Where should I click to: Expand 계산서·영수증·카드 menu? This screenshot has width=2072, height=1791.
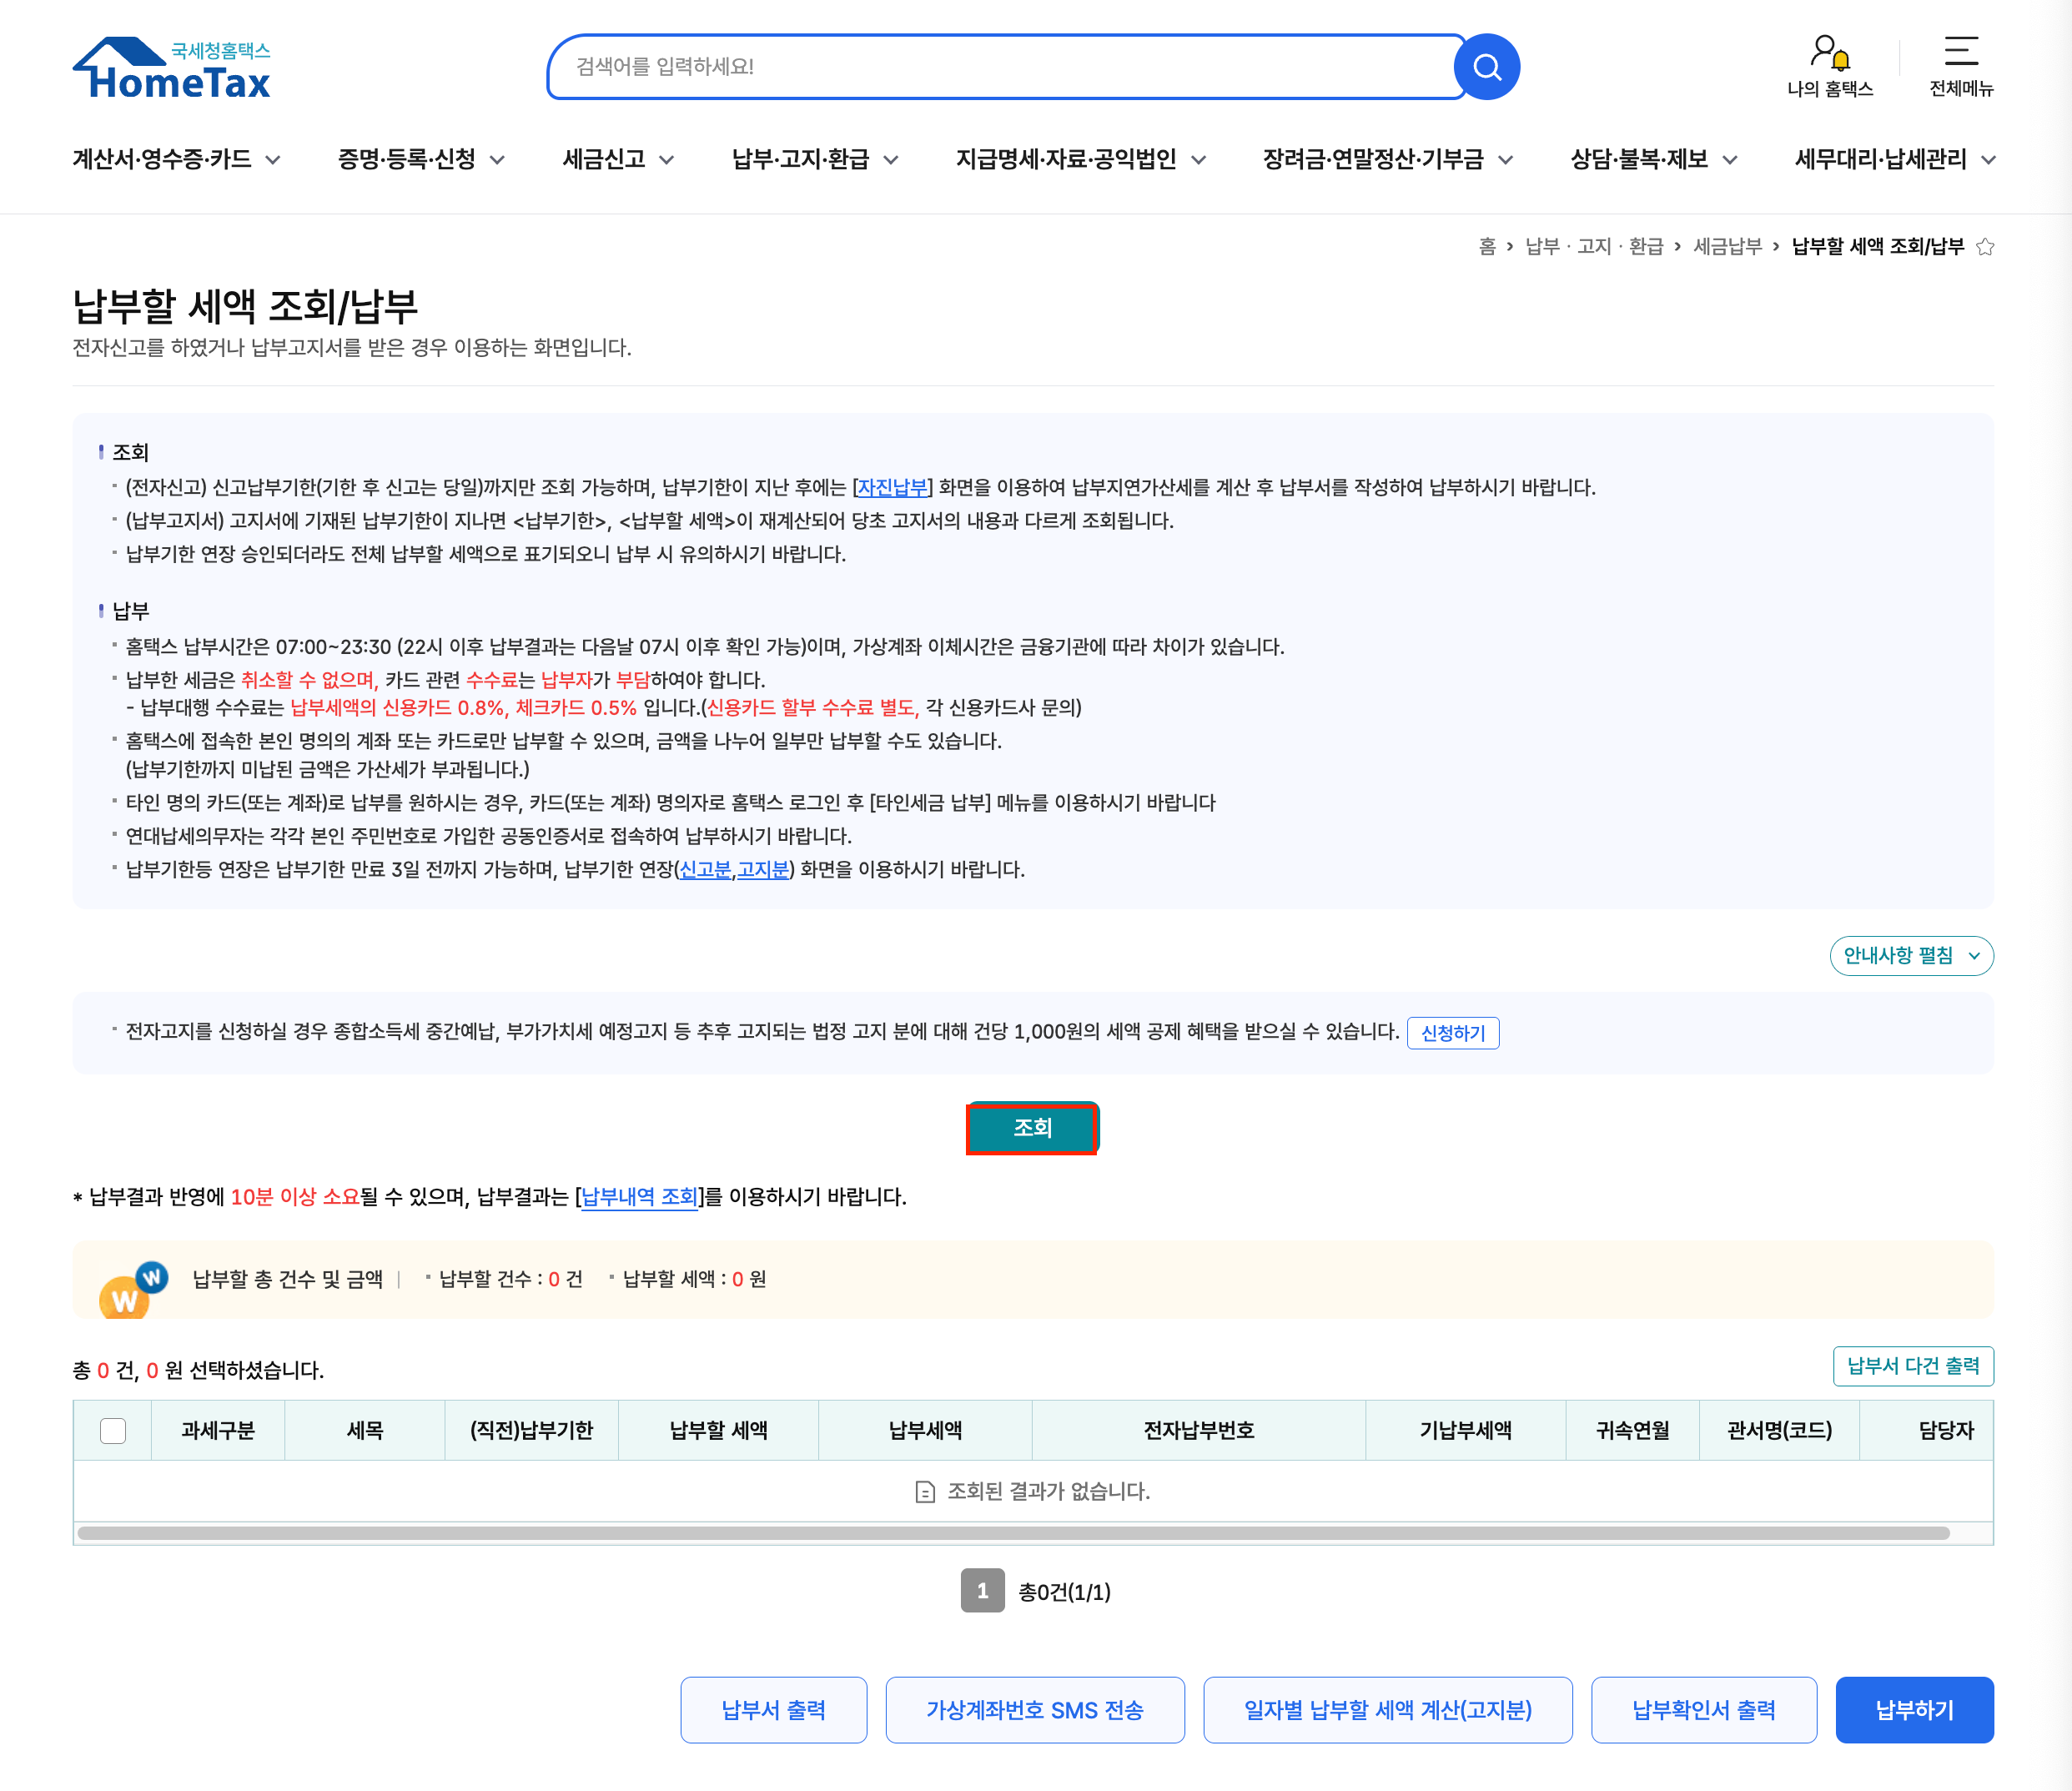(x=177, y=159)
